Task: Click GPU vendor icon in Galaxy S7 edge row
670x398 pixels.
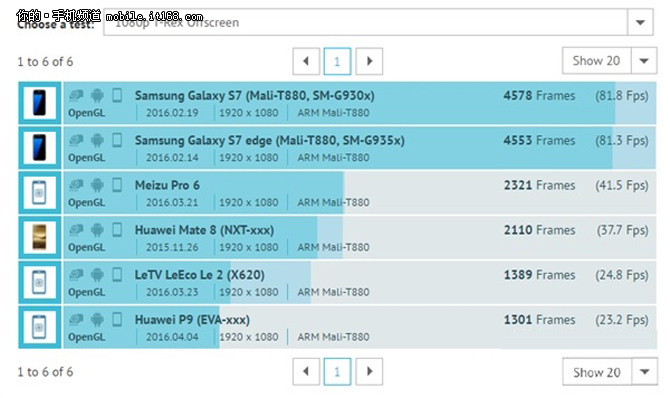Action: click(x=76, y=140)
